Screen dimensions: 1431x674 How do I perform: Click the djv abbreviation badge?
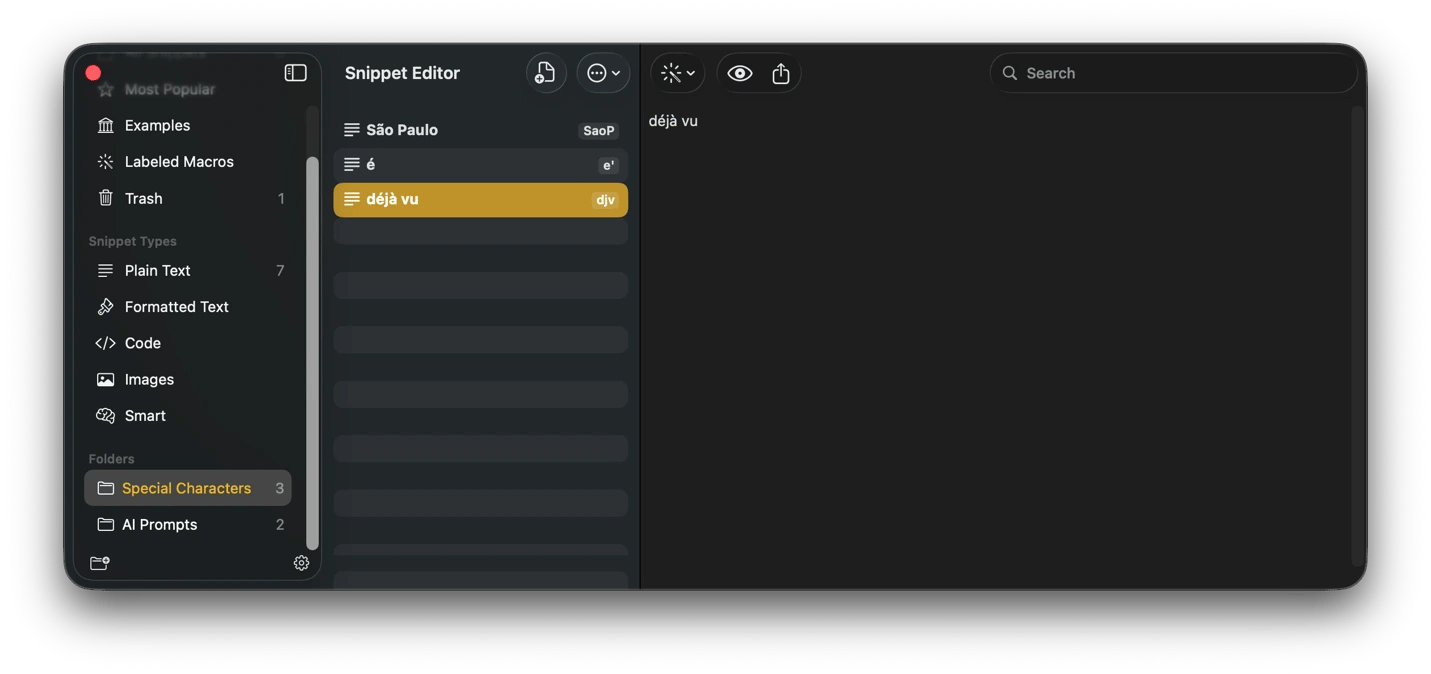[x=605, y=201]
